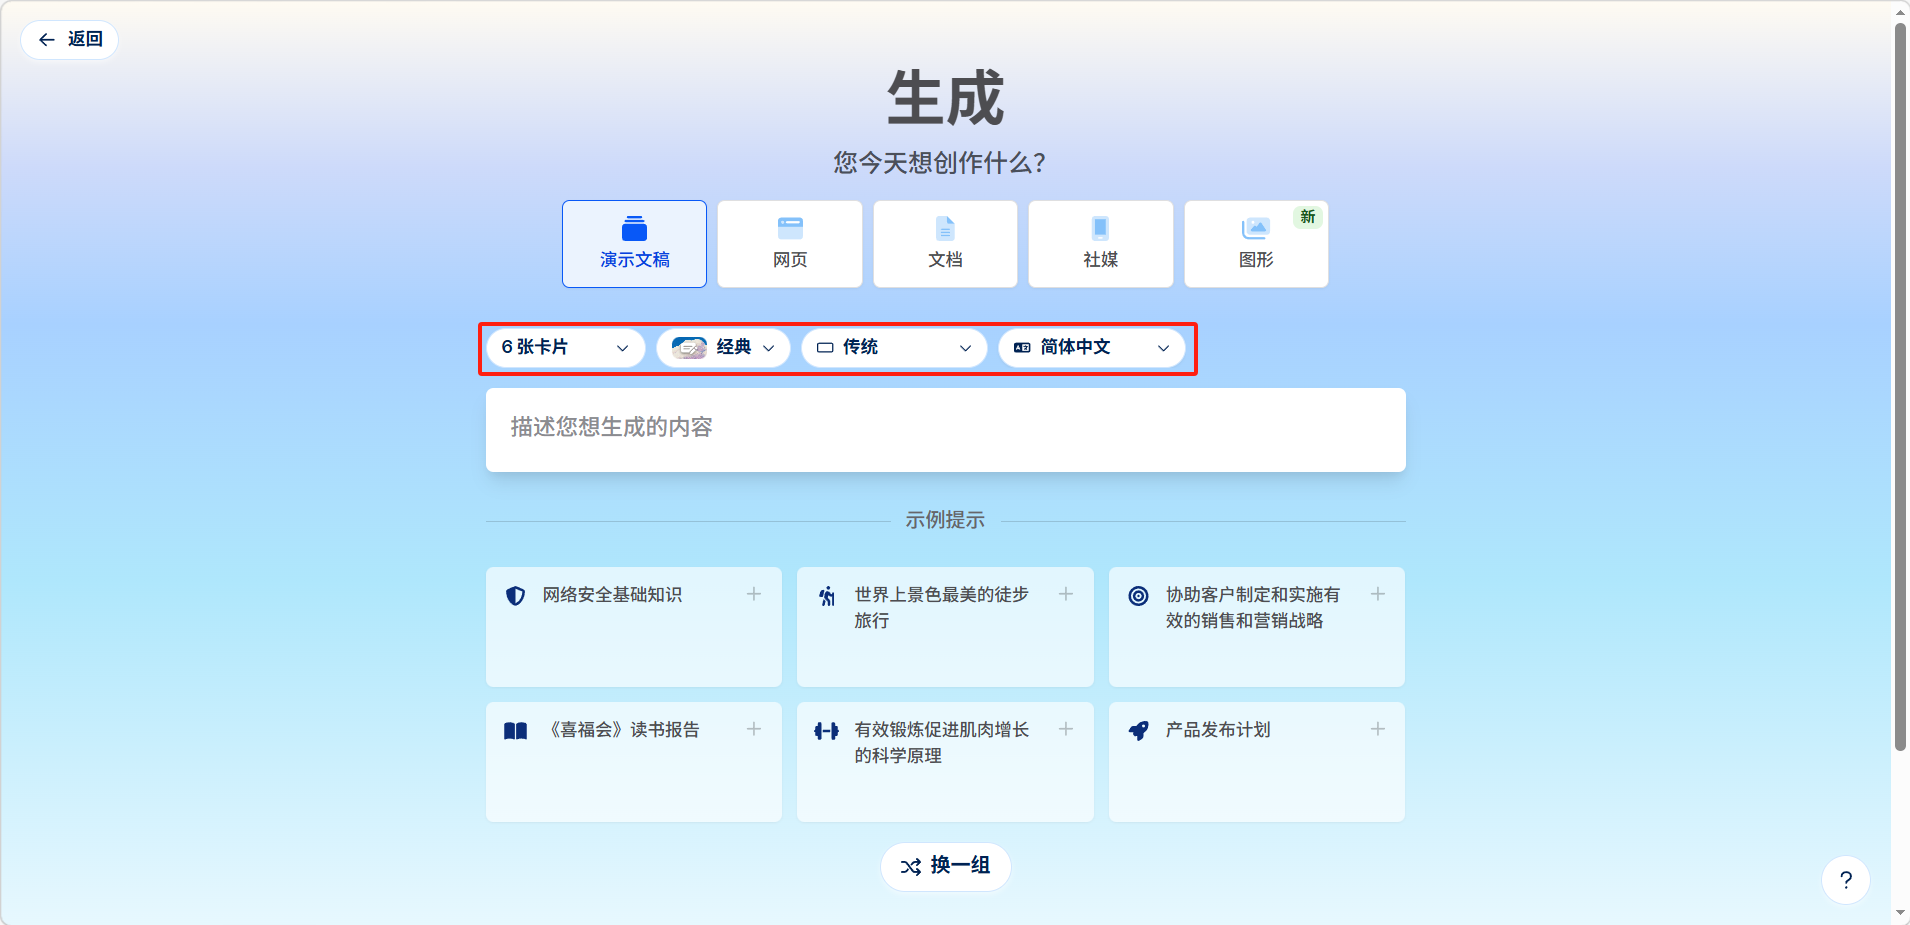Shuffle prompts with 换一组 button

tap(945, 866)
